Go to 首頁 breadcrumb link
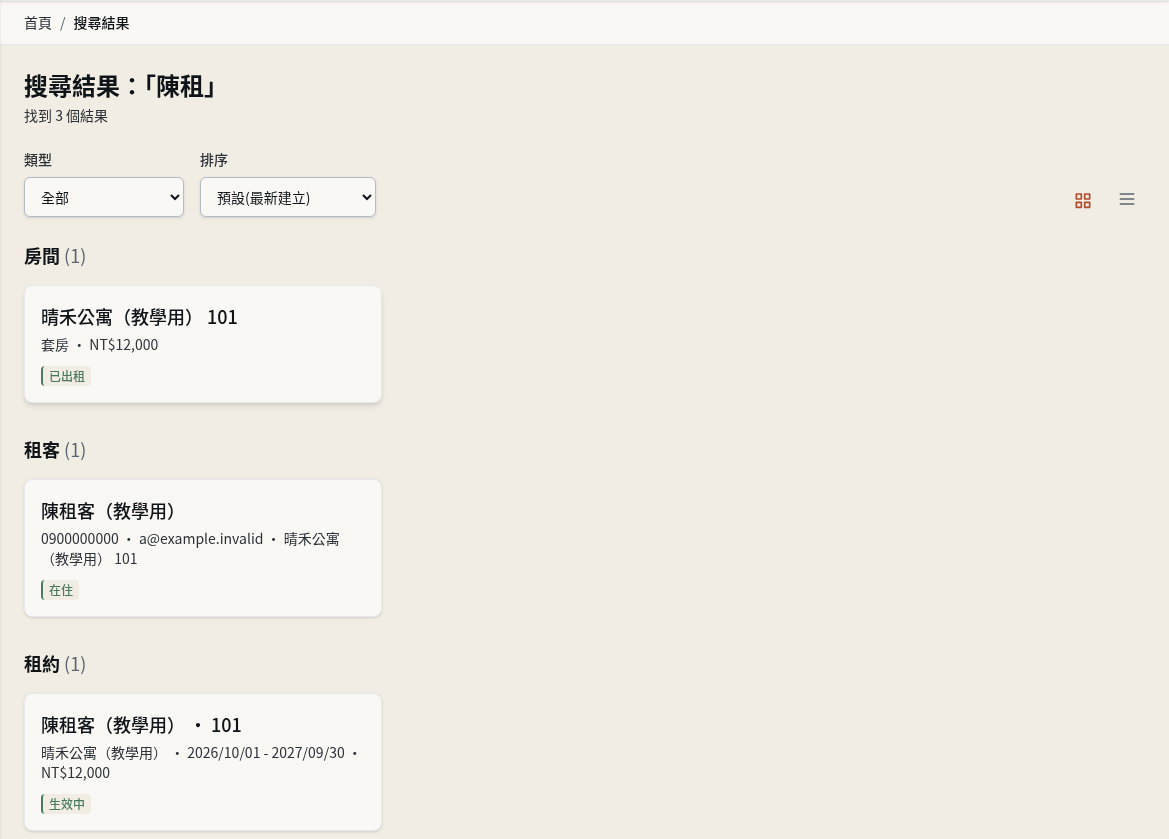Image resolution: width=1169 pixels, height=839 pixels. point(38,23)
